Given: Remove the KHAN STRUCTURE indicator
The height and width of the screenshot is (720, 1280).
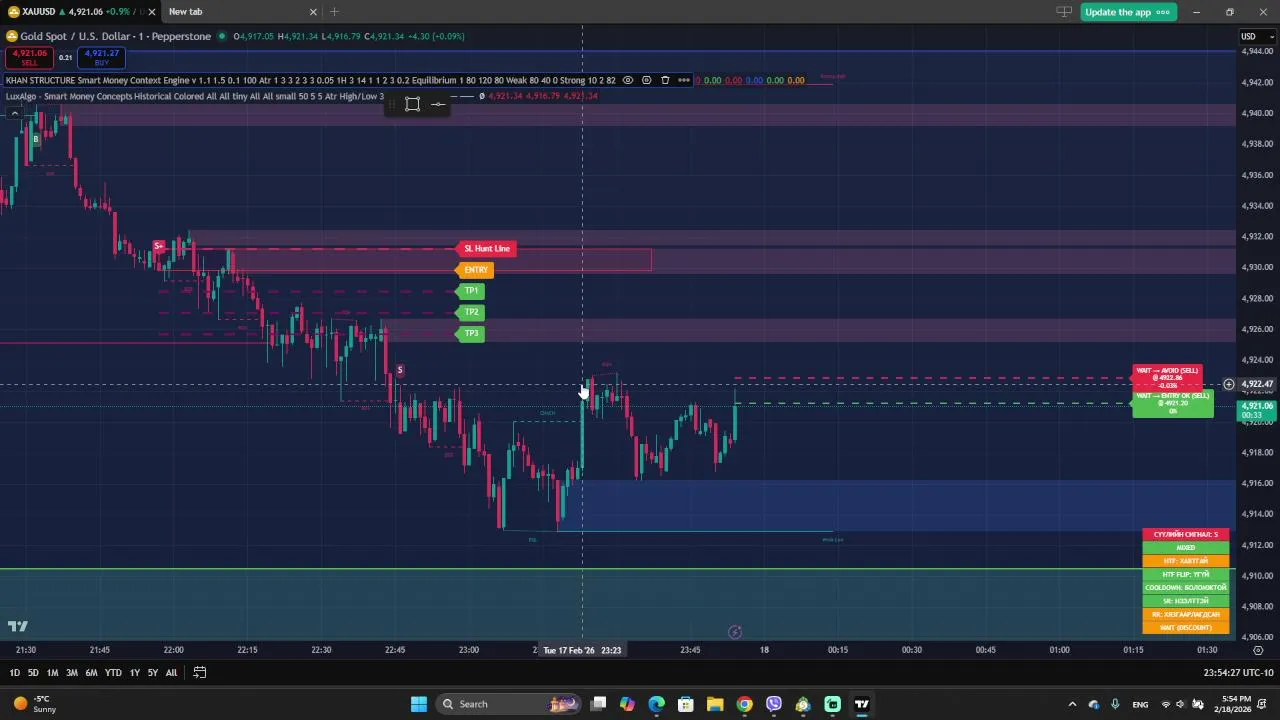Looking at the screenshot, I should pyautogui.click(x=665, y=80).
